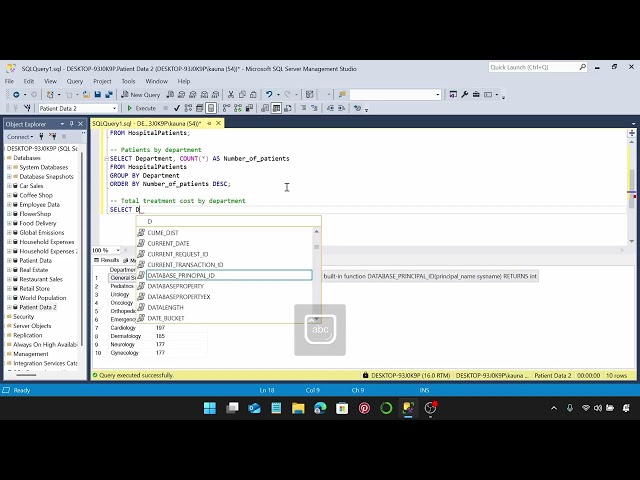Open the Undo history dropdown arrow

[278, 95]
